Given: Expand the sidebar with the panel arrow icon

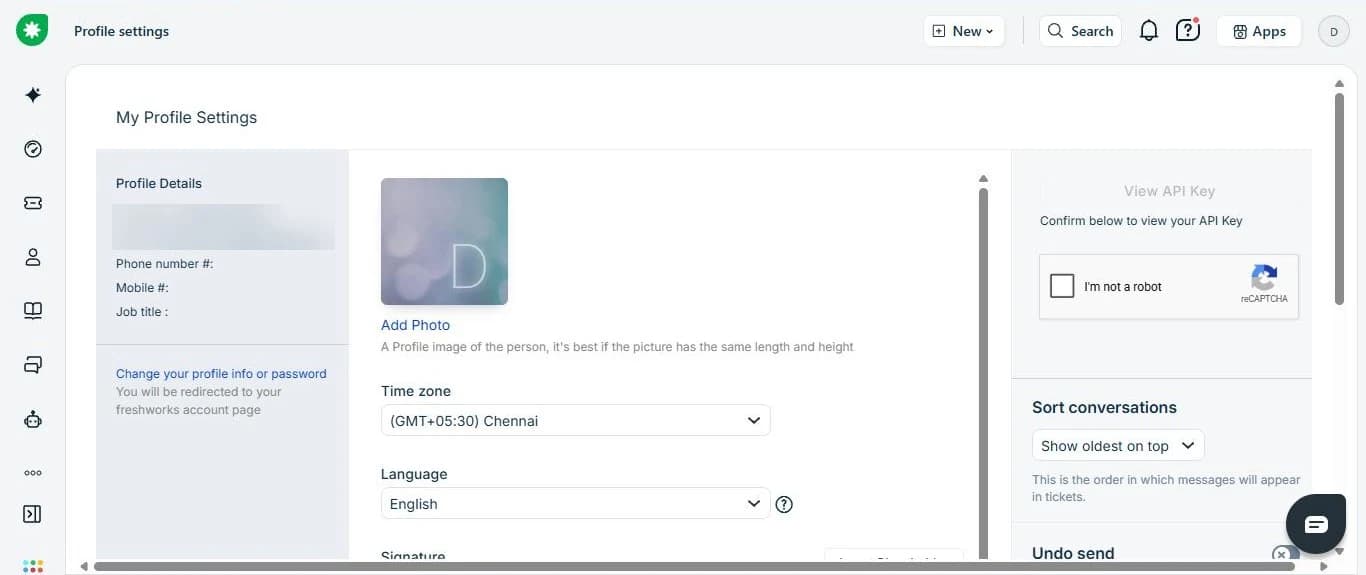Looking at the screenshot, I should [x=32, y=514].
